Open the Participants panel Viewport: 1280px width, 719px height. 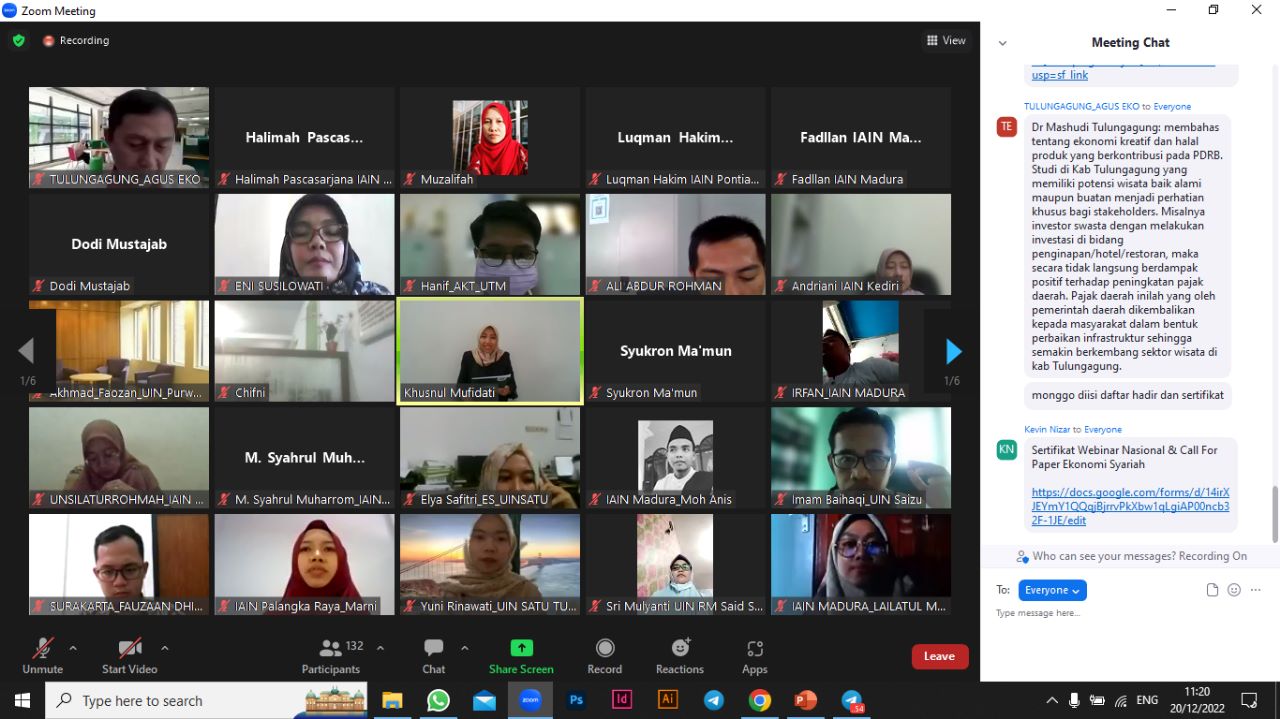(330, 656)
